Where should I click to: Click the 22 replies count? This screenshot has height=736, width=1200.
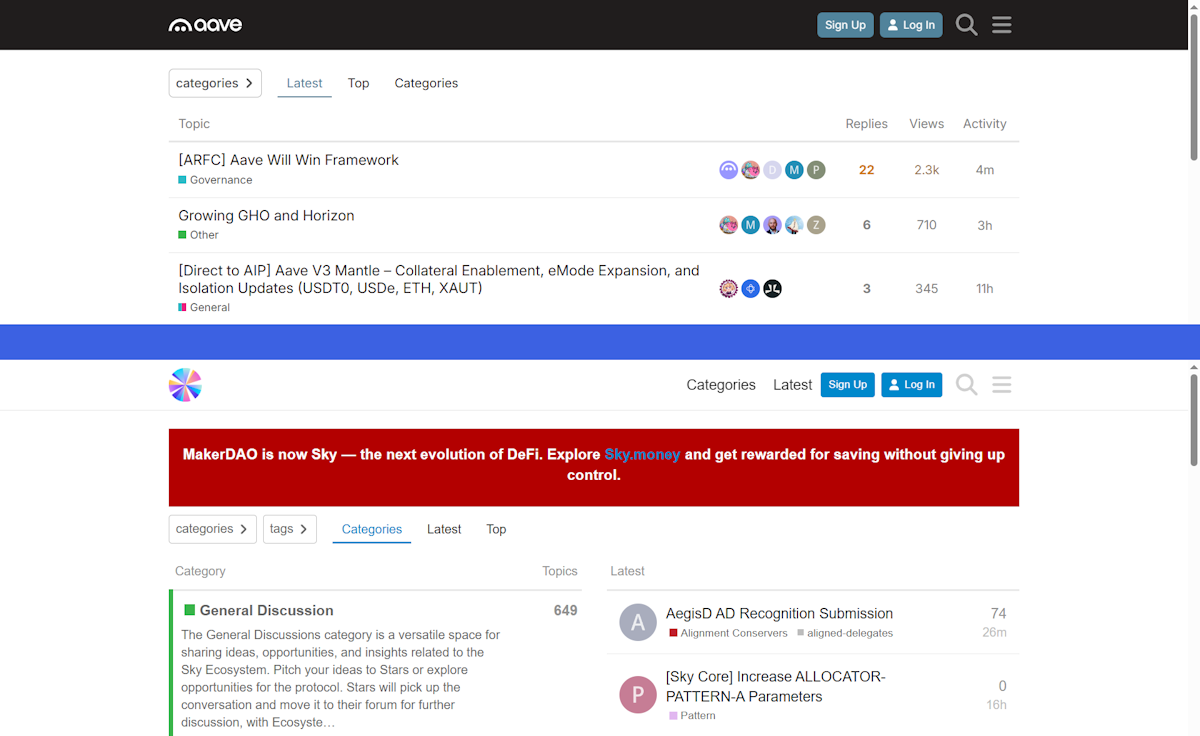pyautogui.click(x=866, y=170)
